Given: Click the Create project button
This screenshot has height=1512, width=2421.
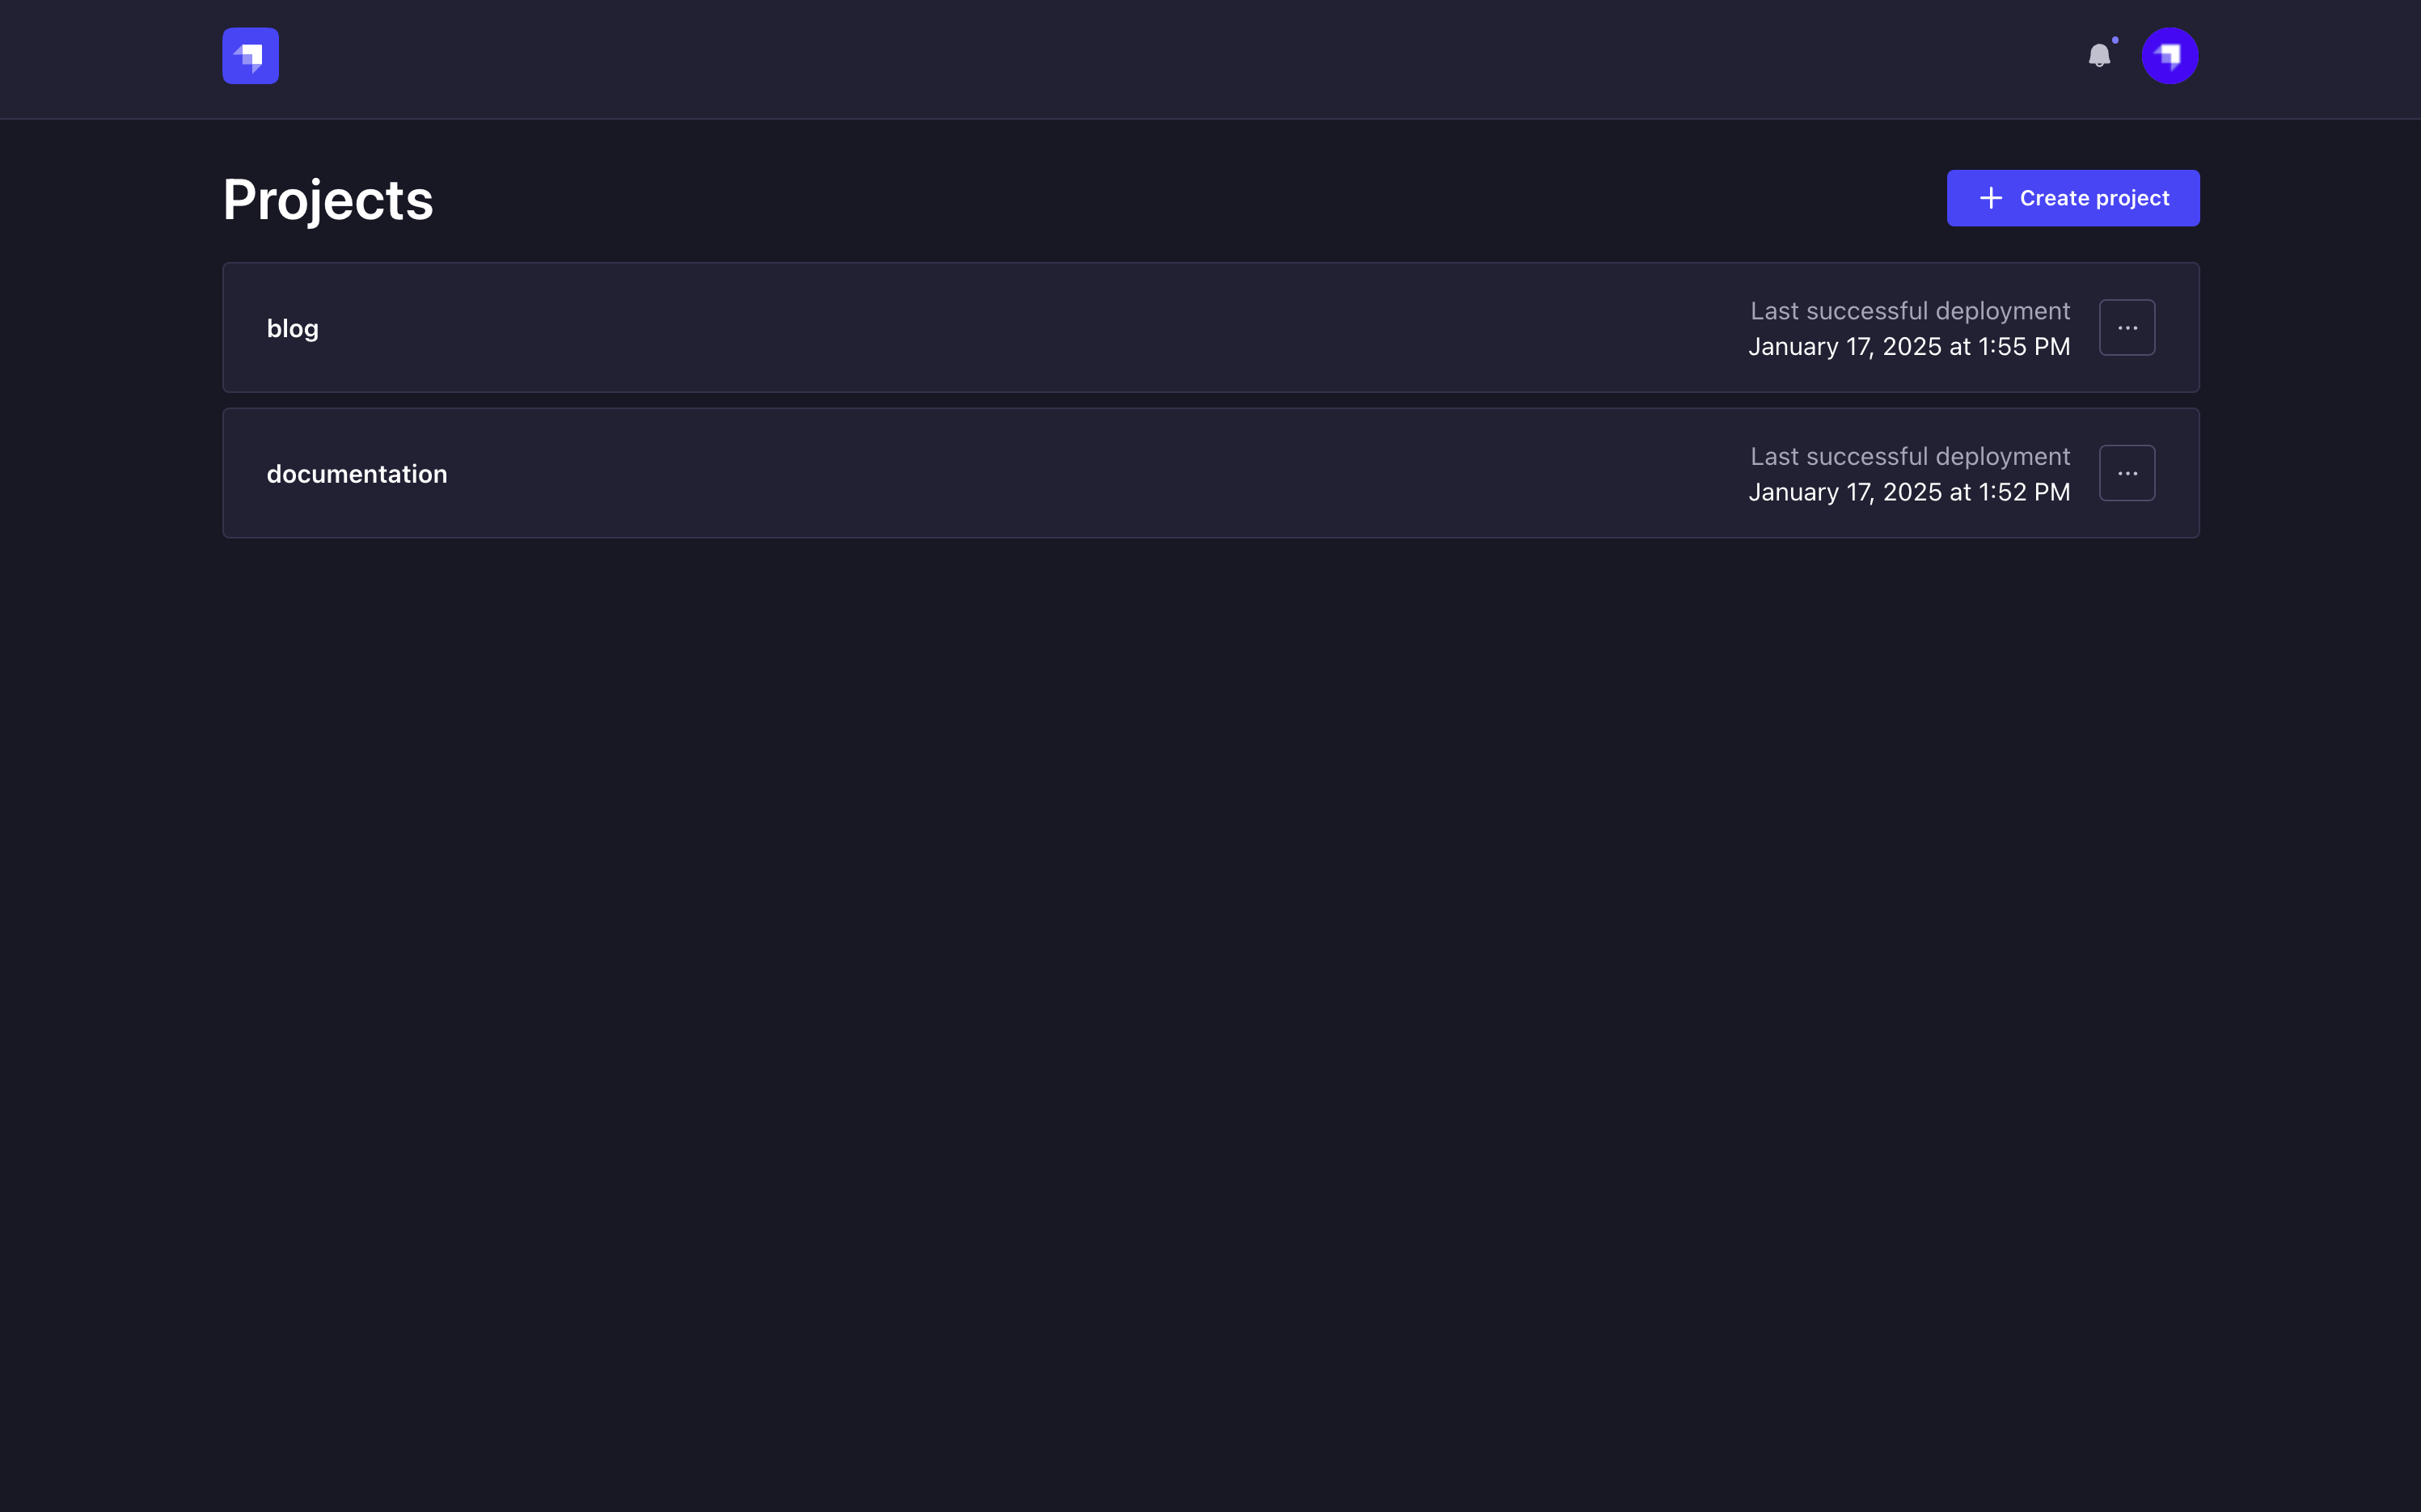Looking at the screenshot, I should (x=2072, y=197).
